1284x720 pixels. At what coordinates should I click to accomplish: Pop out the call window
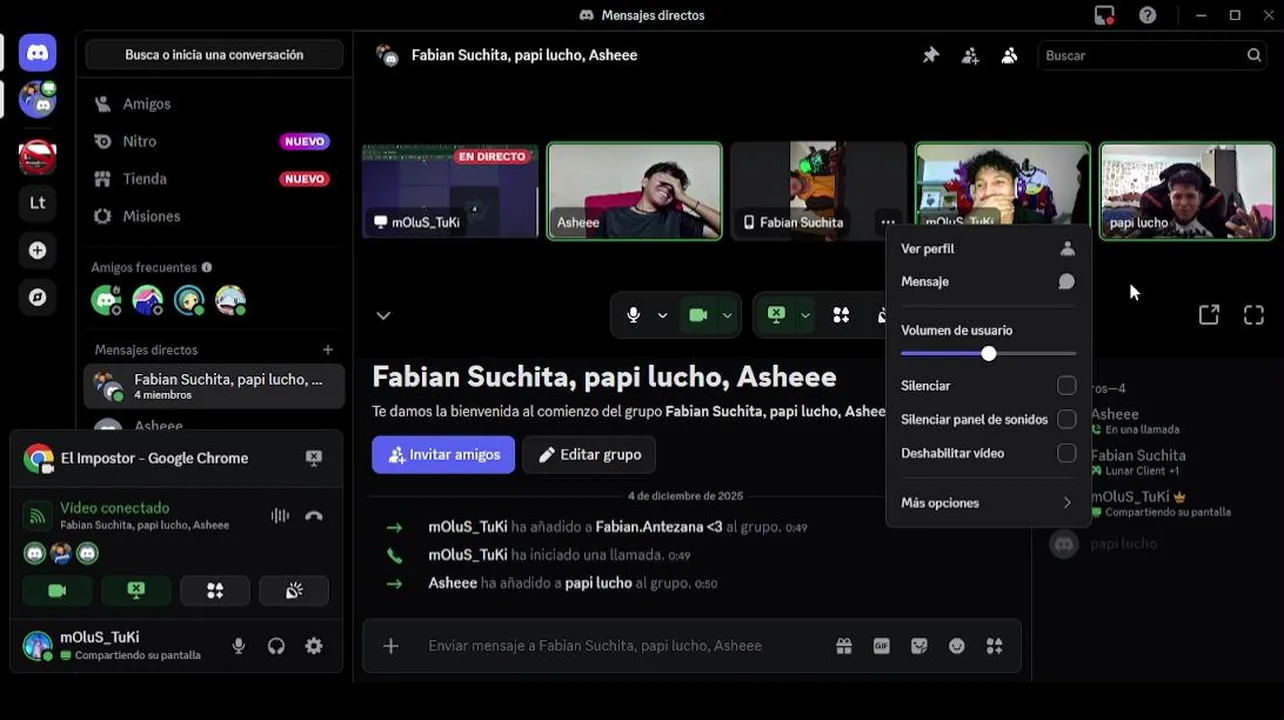coord(1209,315)
